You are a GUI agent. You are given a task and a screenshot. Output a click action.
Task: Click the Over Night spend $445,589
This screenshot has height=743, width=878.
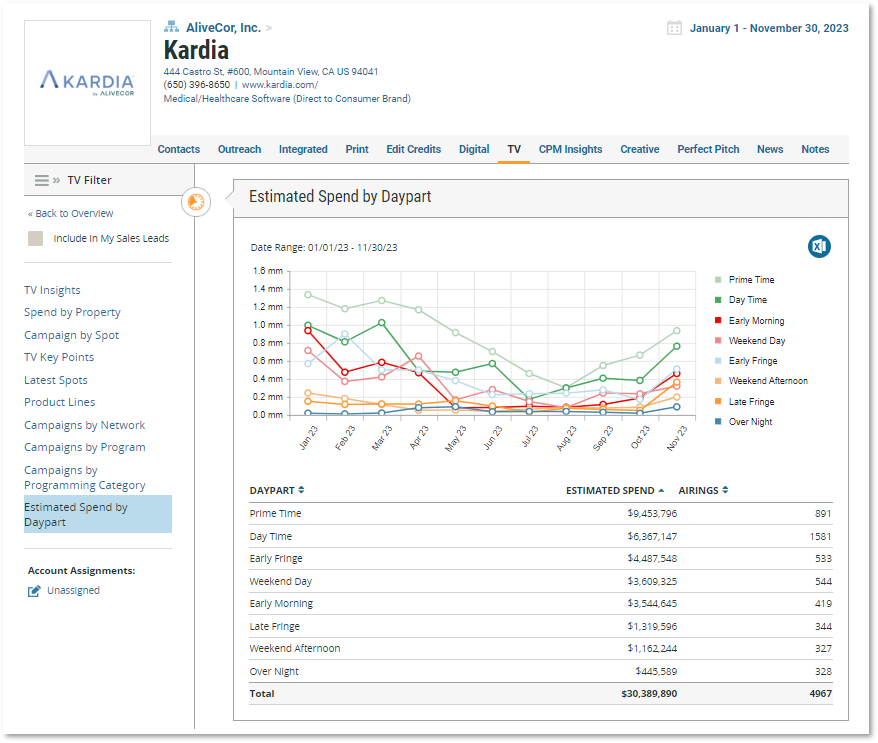(656, 671)
